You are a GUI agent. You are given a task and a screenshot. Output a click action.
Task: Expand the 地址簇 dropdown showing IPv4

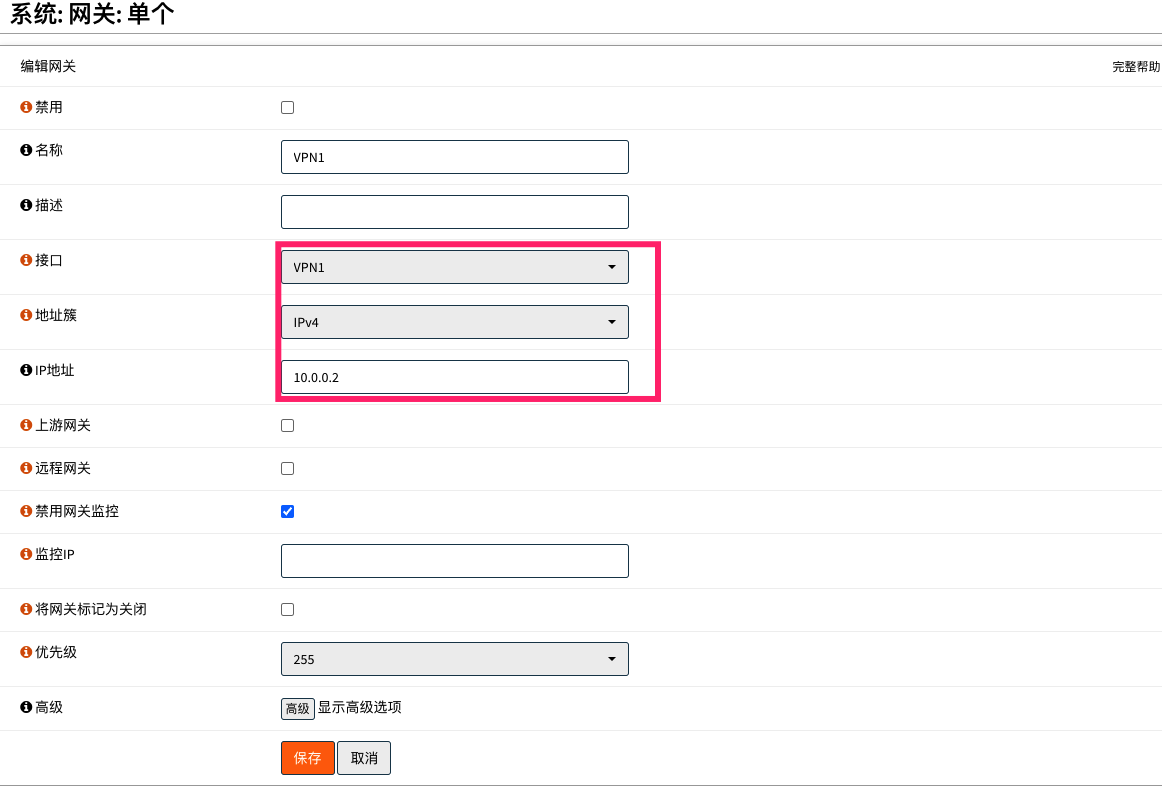pyautogui.click(x=454, y=322)
